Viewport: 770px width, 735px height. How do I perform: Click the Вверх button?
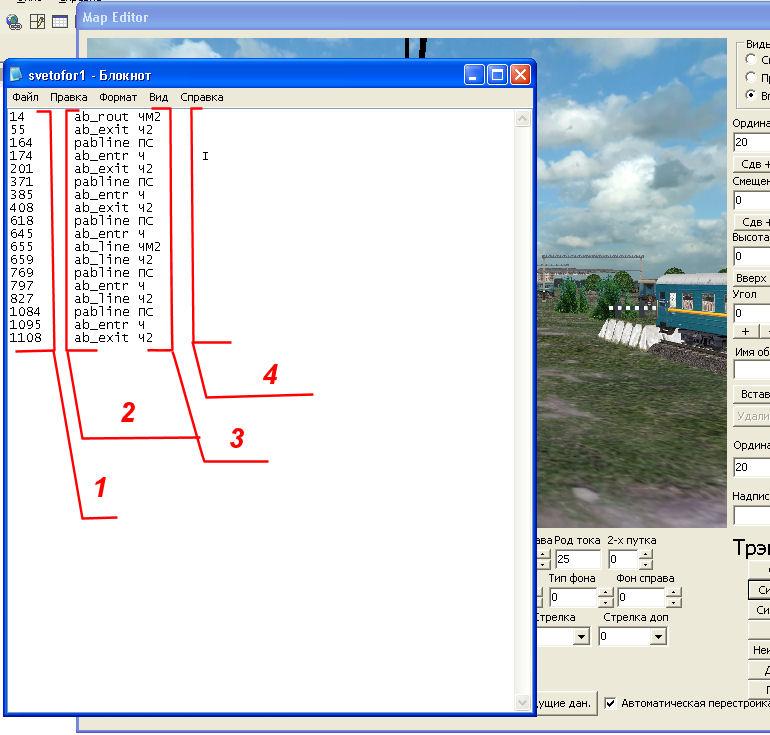click(751, 278)
